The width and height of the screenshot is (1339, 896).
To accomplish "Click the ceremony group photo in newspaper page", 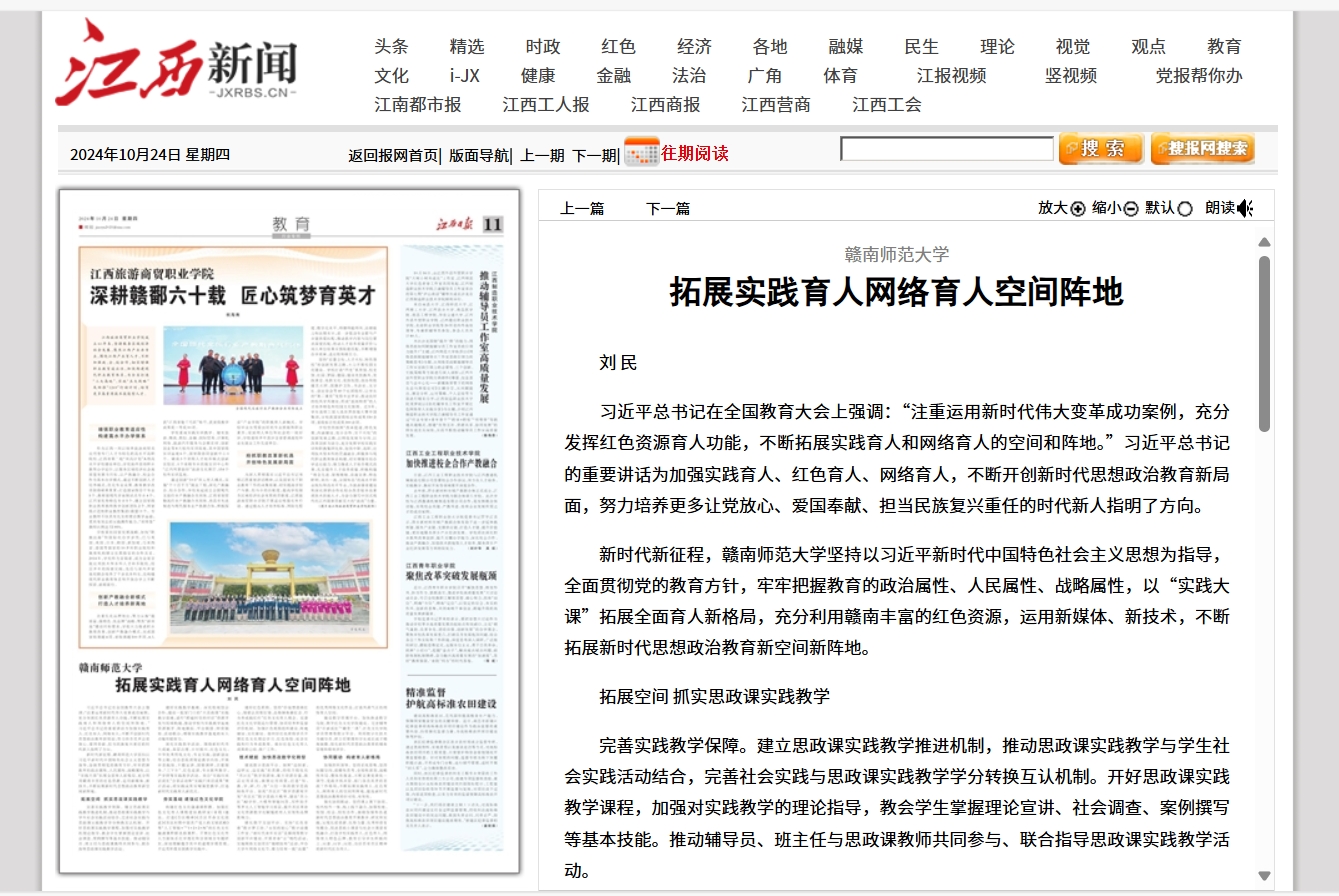I will (233, 366).
